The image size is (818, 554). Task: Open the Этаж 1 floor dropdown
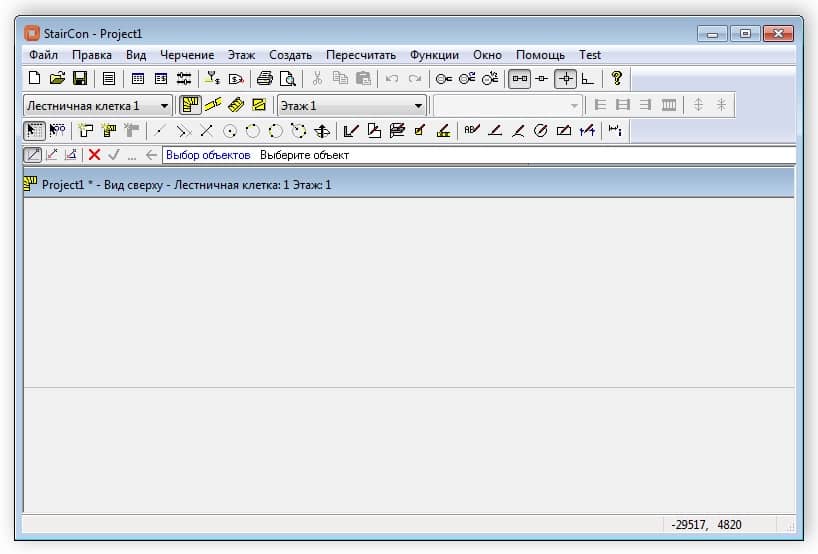(x=418, y=105)
